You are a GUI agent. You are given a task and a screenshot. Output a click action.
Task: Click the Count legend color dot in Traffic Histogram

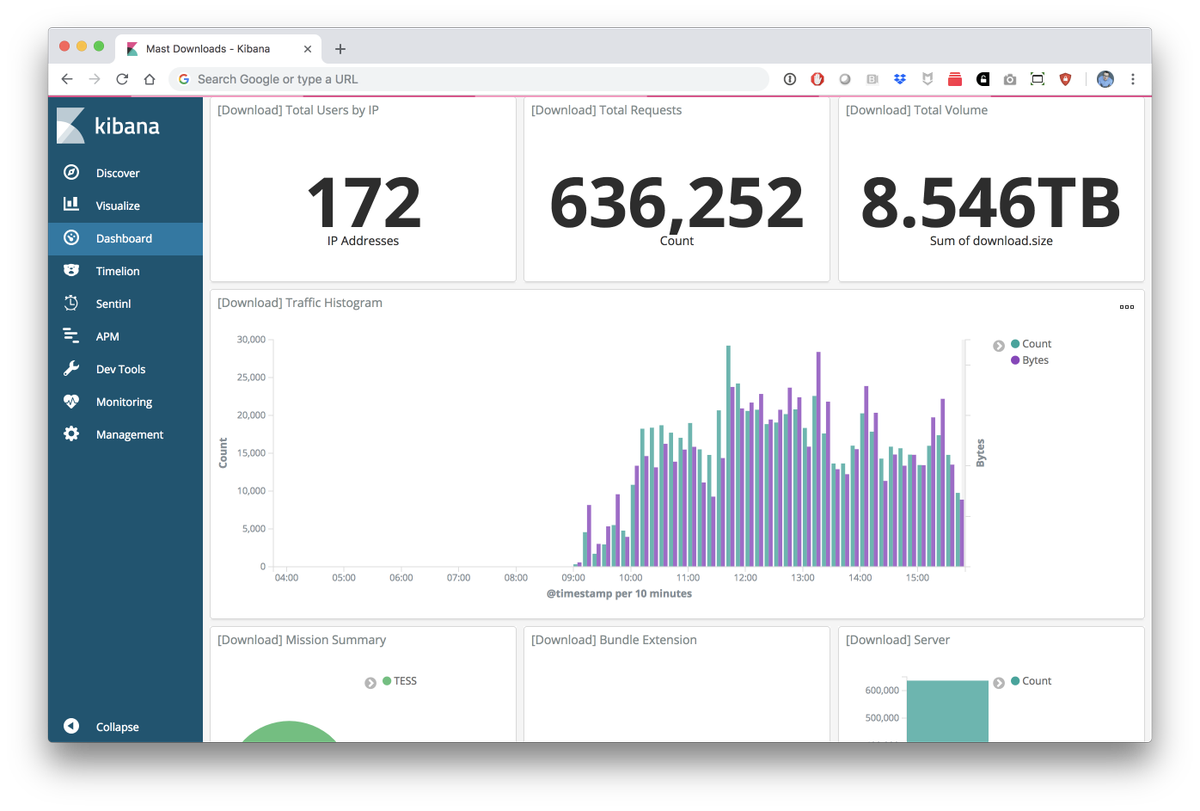coord(1015,344)
